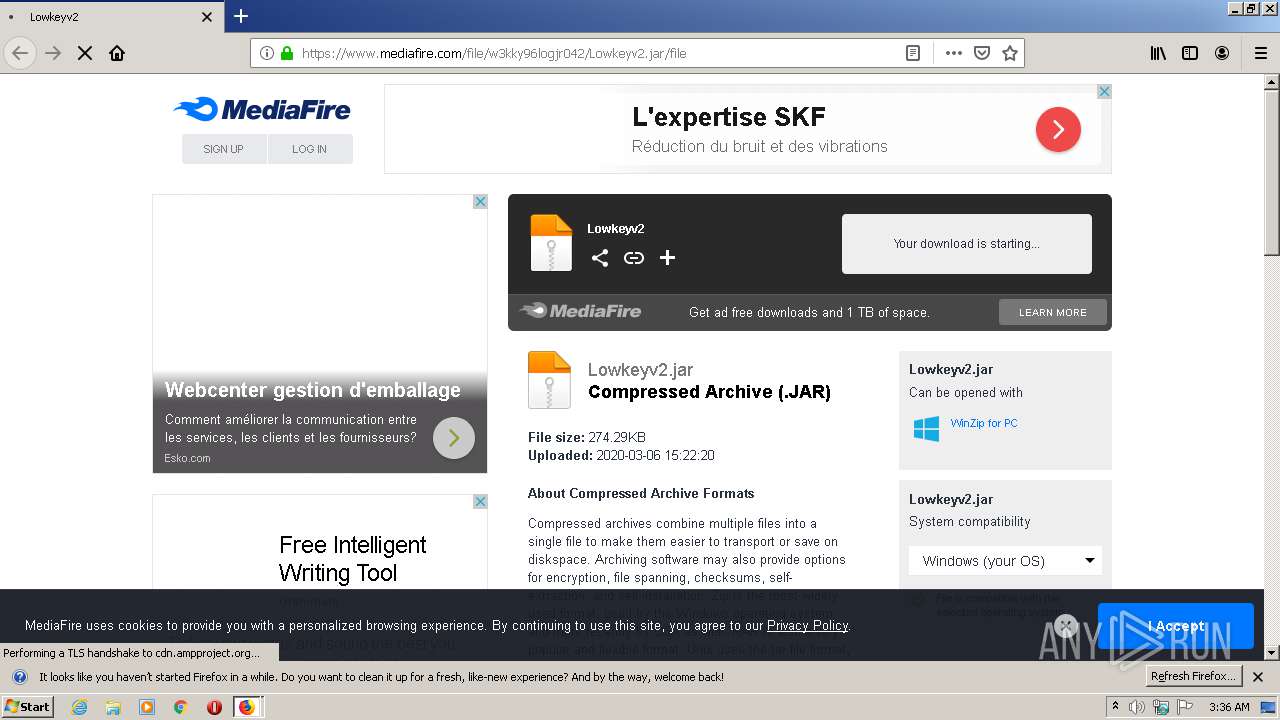Click 'About Compressed Archive Formats' heading

click(641, 493)
